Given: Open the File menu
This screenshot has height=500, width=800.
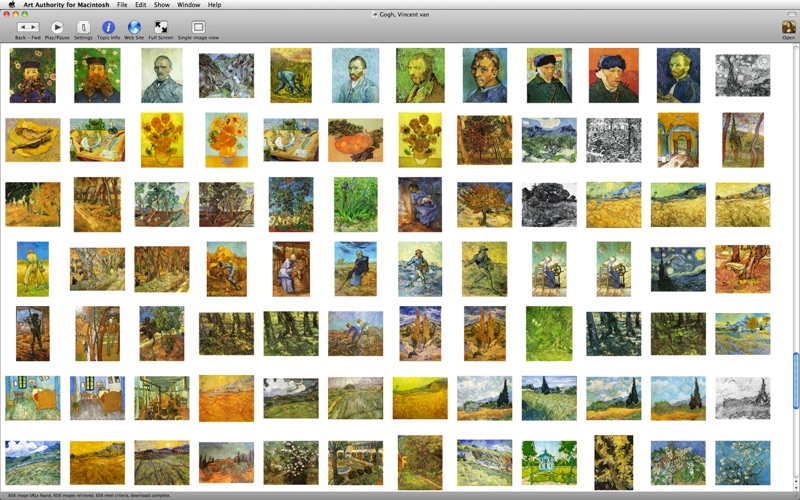Looking at the screenshot, I should [x=122, y=5].
